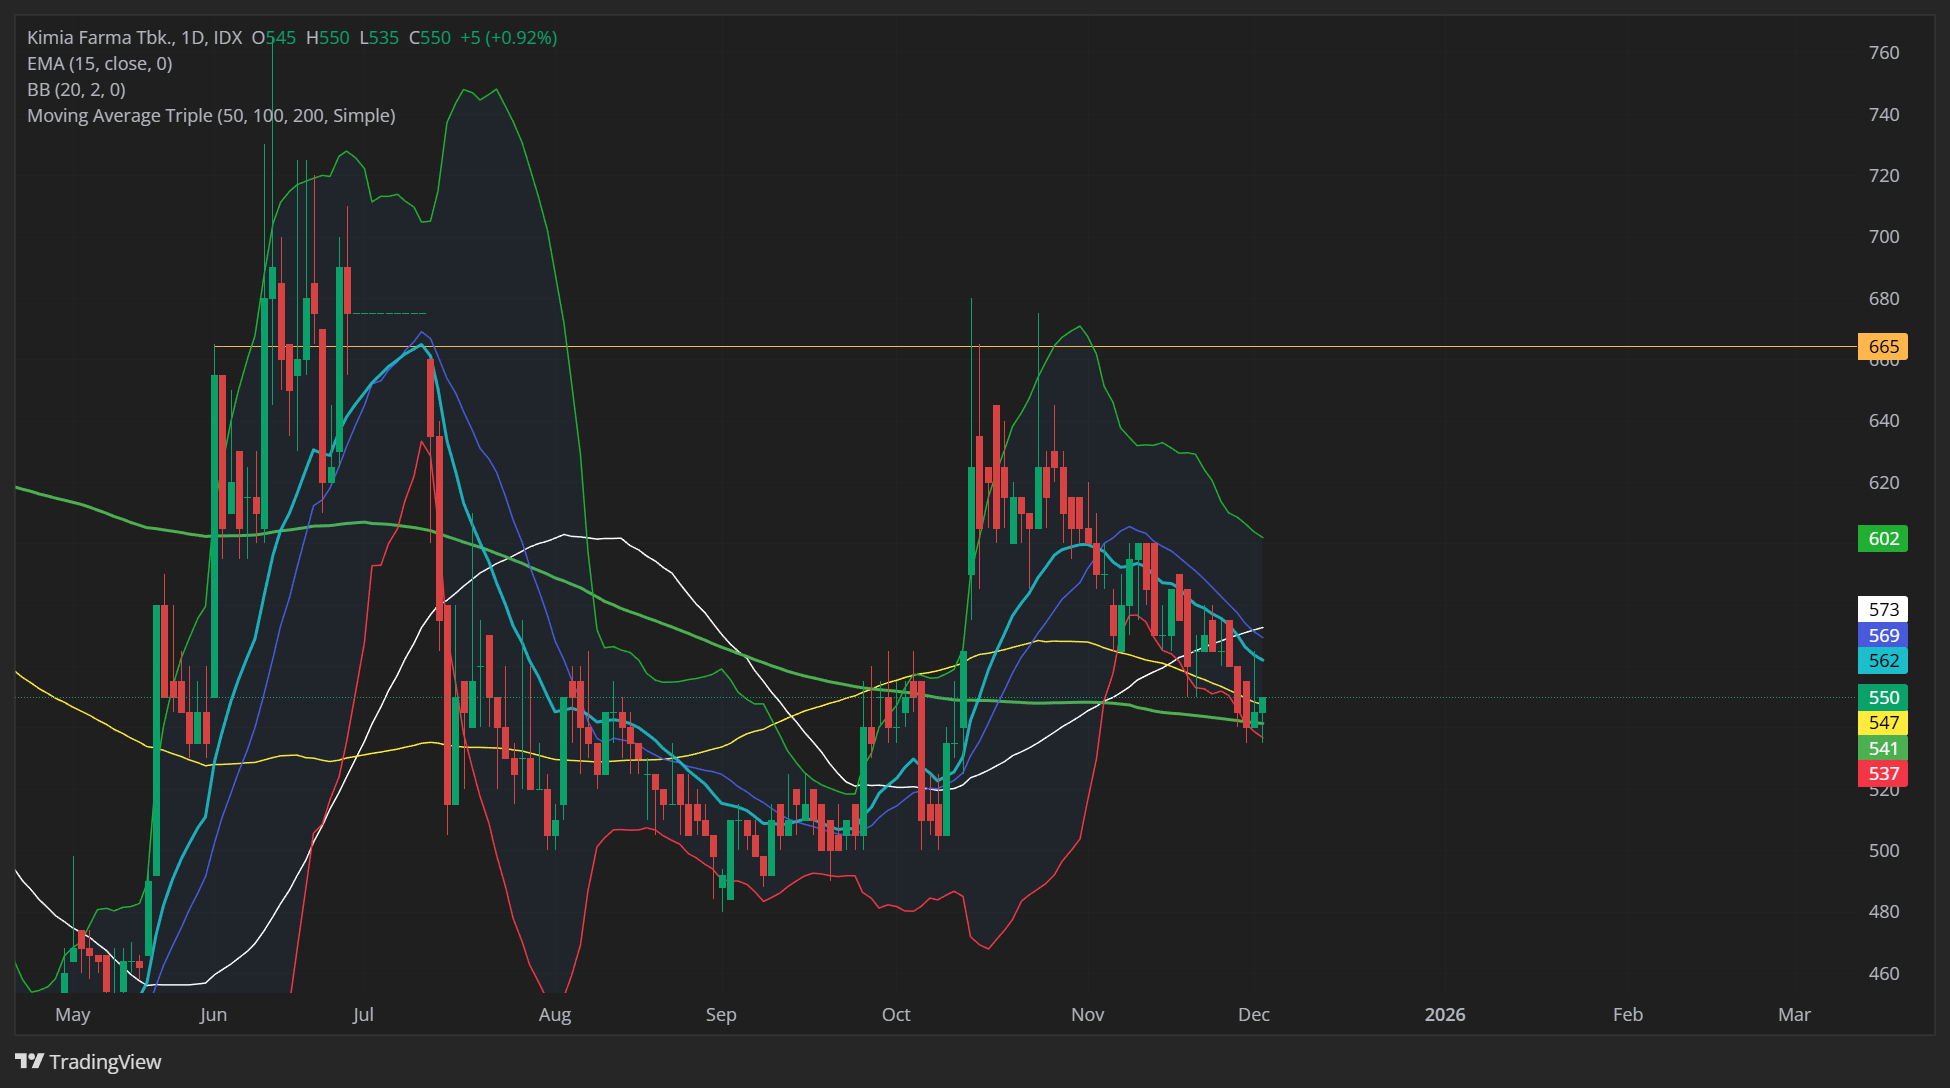Click the red 537 lower band label
Image resolution: width=1950 pixels, height=1088 pixels.
pyautogui.click(x=1882, y=773)
